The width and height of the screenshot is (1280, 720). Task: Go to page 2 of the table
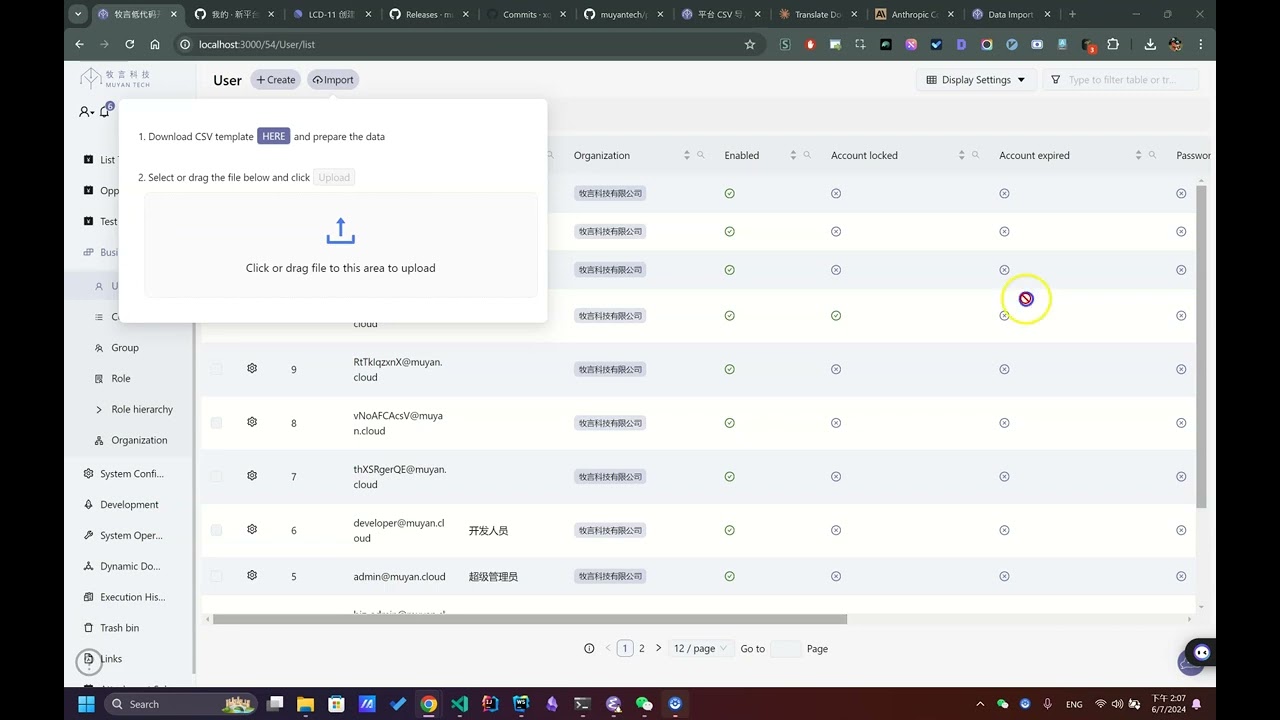(x=642, y=648)
